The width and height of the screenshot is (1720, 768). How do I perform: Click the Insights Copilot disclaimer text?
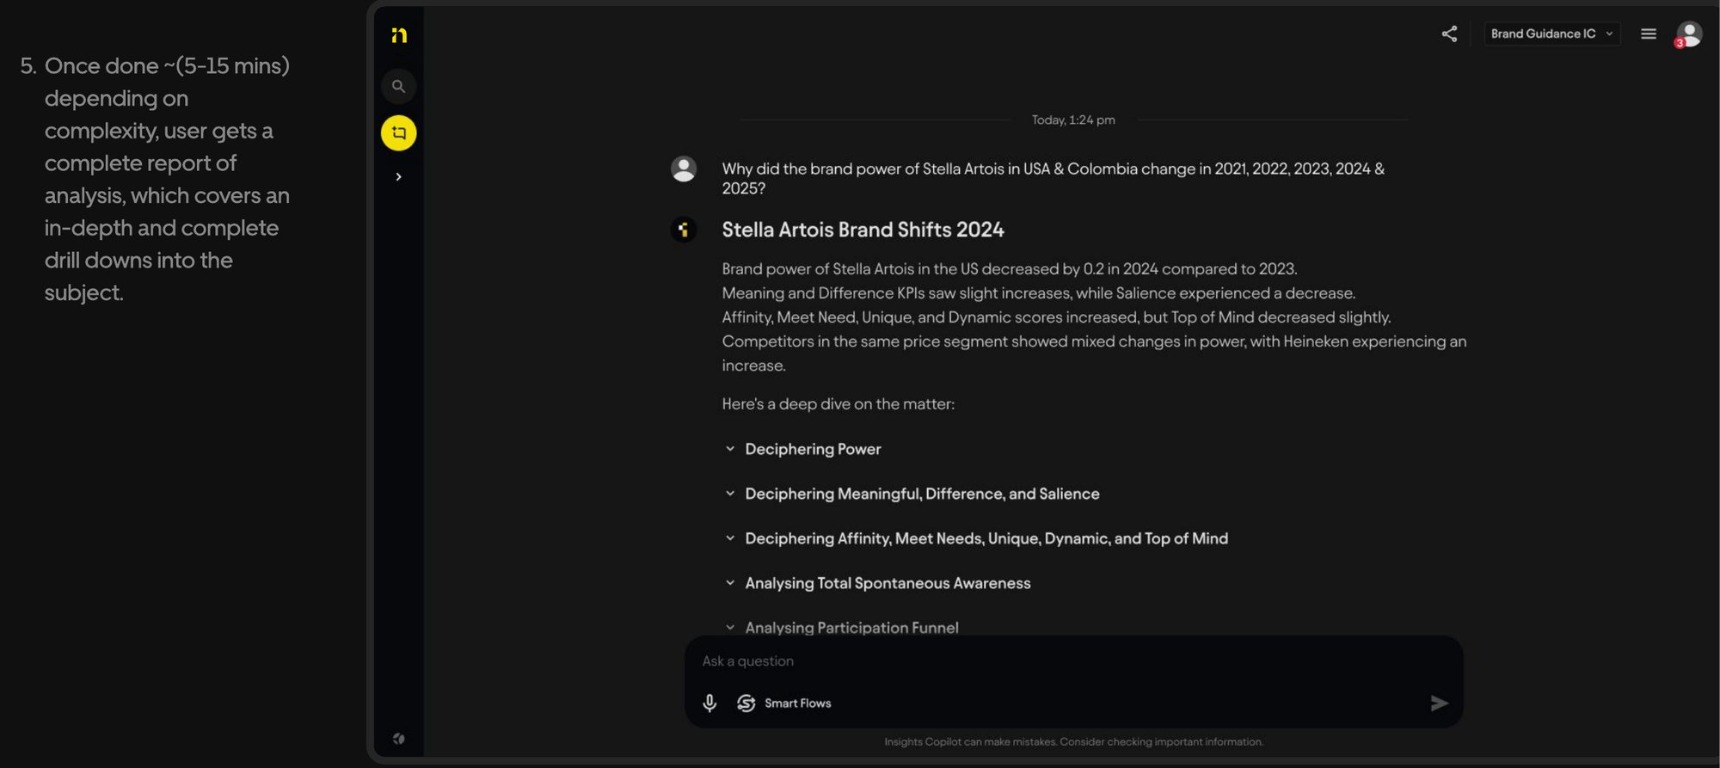tap(1073, 742)
